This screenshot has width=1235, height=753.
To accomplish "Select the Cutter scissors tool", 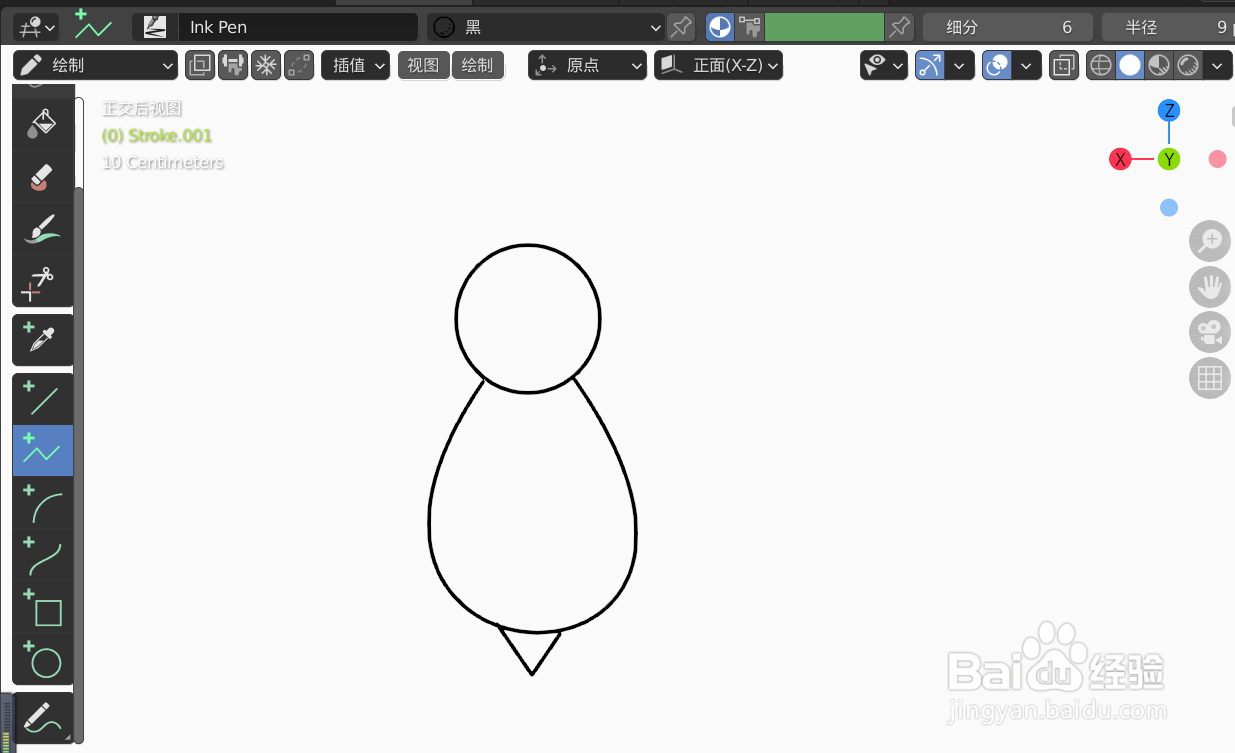I will (42, 281).
